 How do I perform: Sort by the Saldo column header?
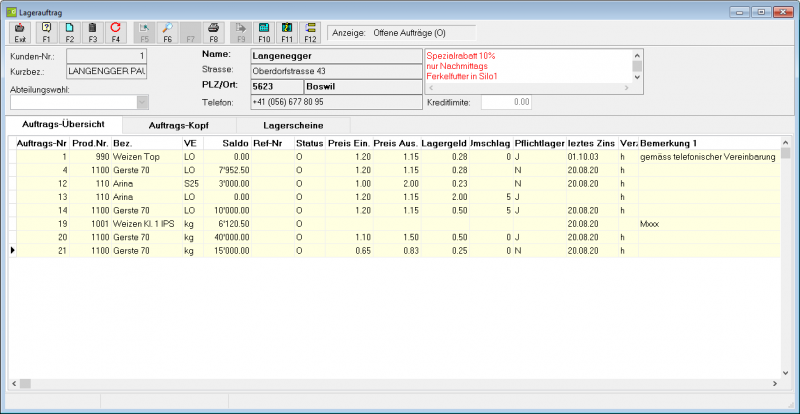[227, 143]
